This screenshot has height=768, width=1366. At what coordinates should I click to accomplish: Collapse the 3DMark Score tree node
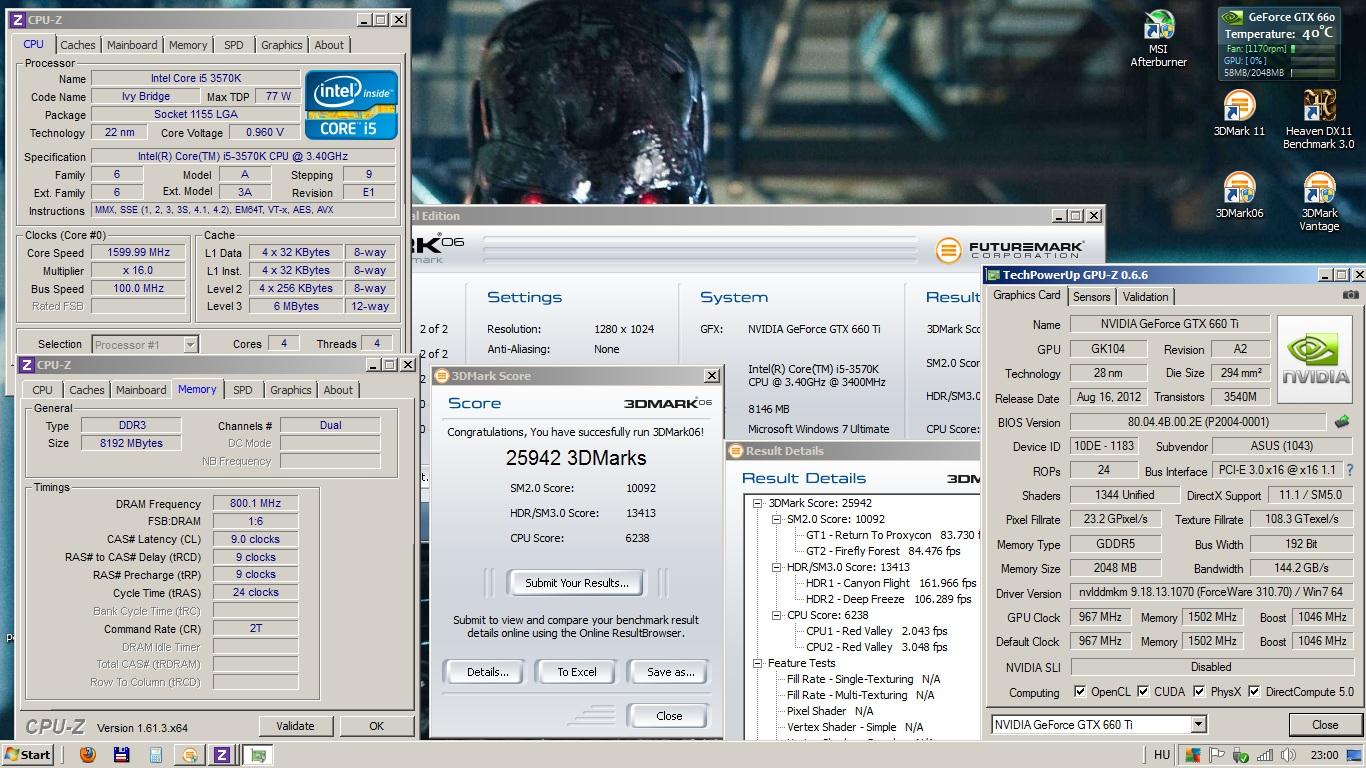pyautogui.click(x=759, y=503)
